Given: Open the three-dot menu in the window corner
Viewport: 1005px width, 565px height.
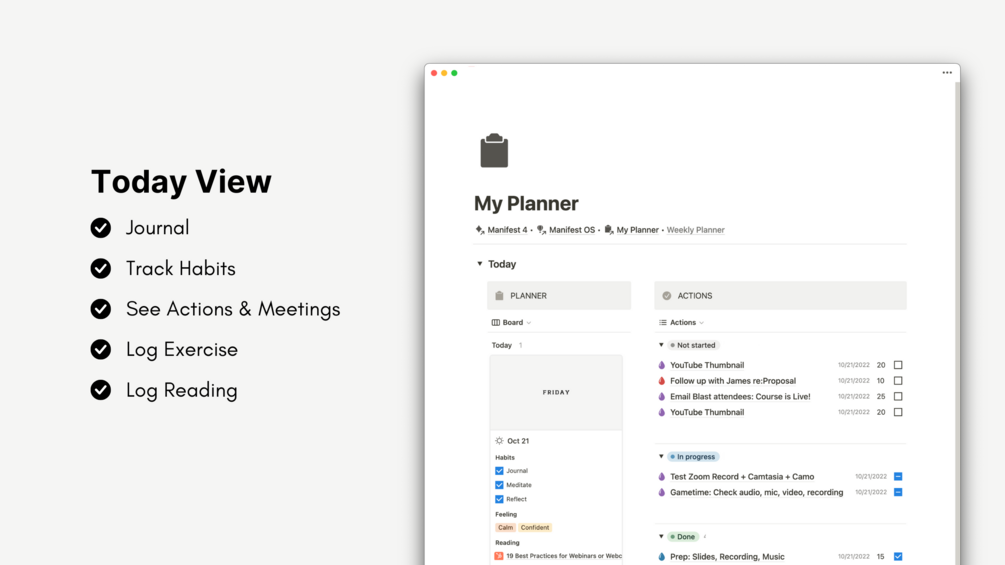Looking at the screenshot, I should (x=947, y=73).
